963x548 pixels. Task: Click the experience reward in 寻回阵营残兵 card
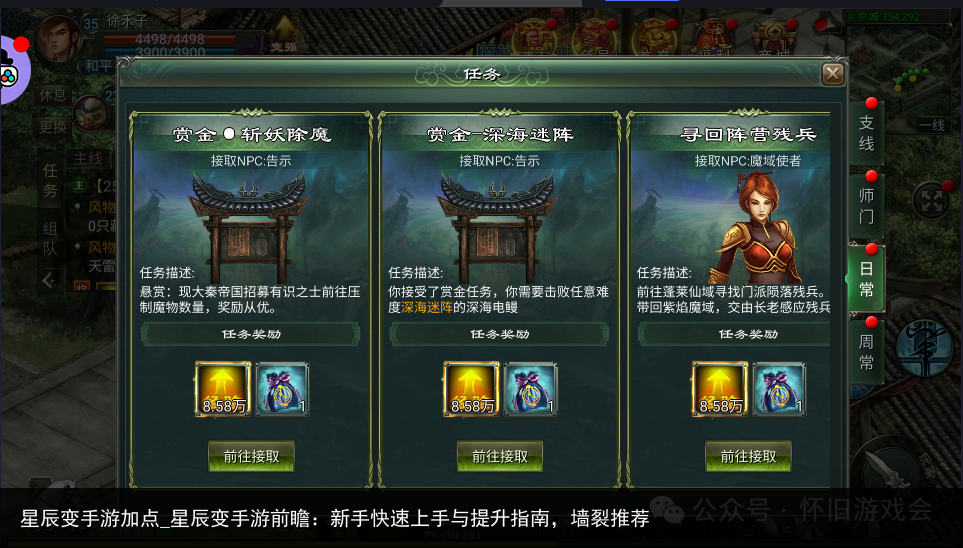pyautogui.click(x=720, y=389)
